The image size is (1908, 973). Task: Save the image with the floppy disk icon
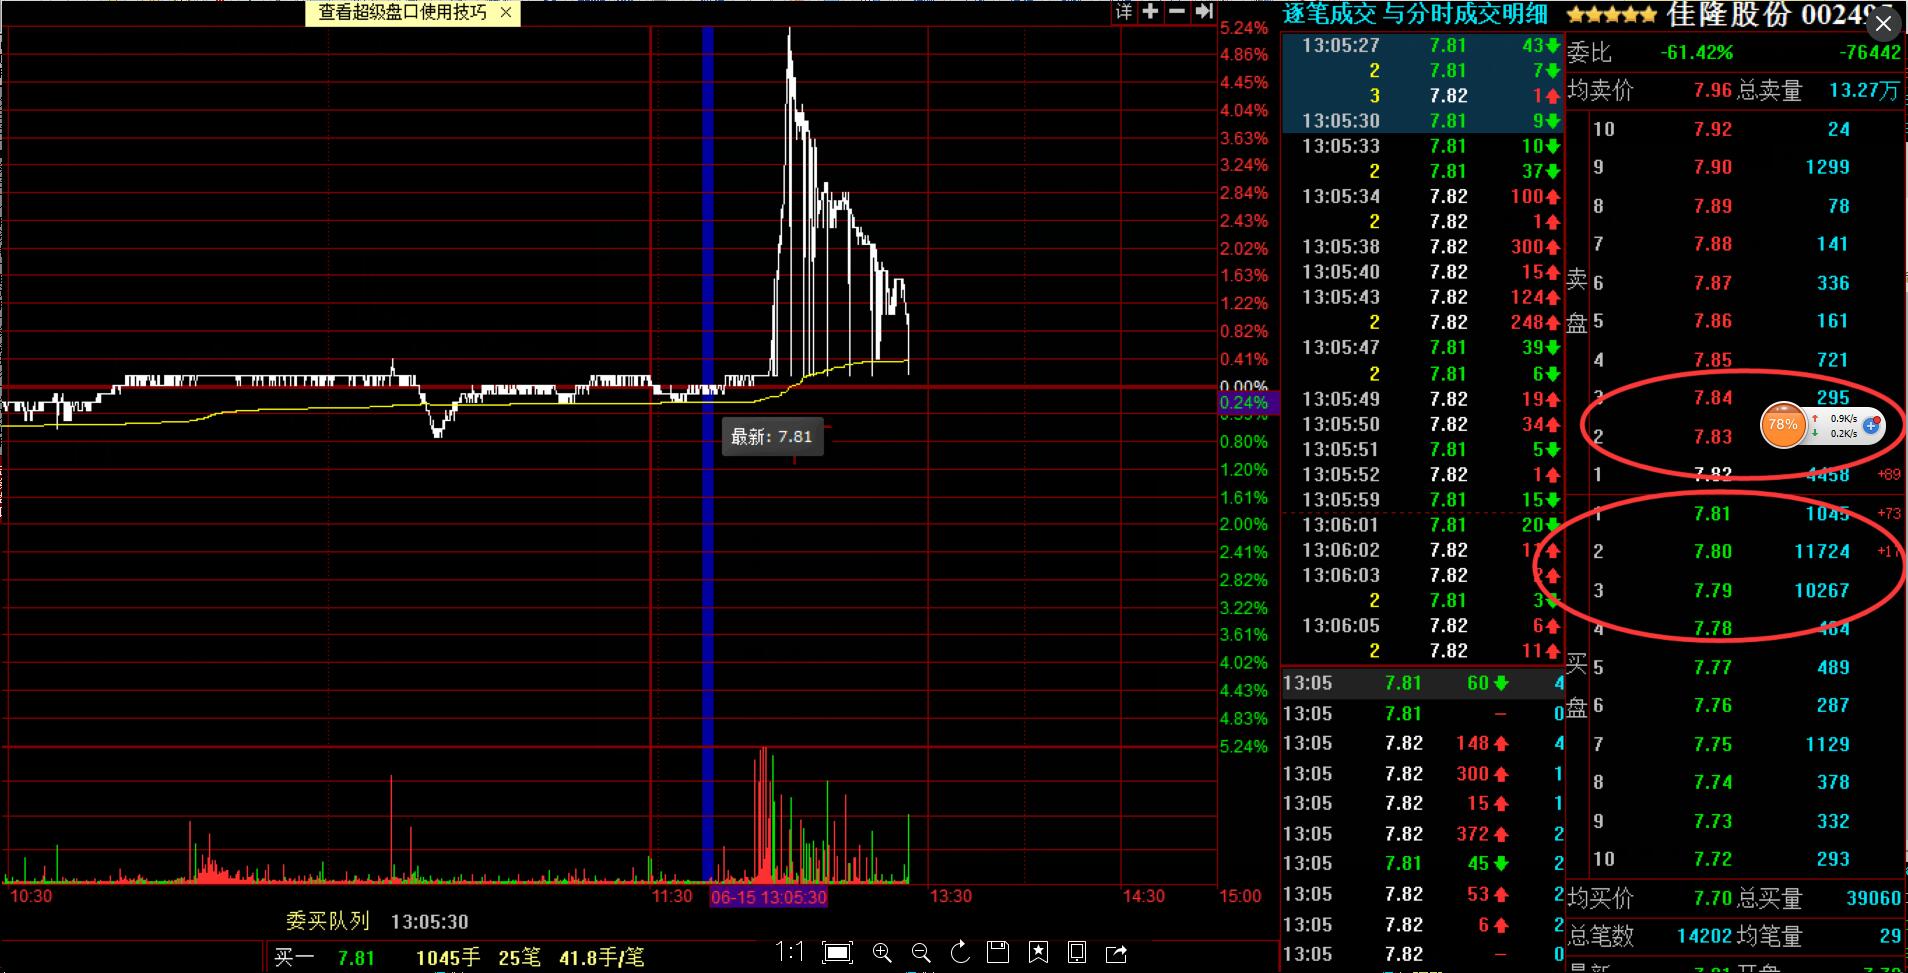tap(997, 952)
